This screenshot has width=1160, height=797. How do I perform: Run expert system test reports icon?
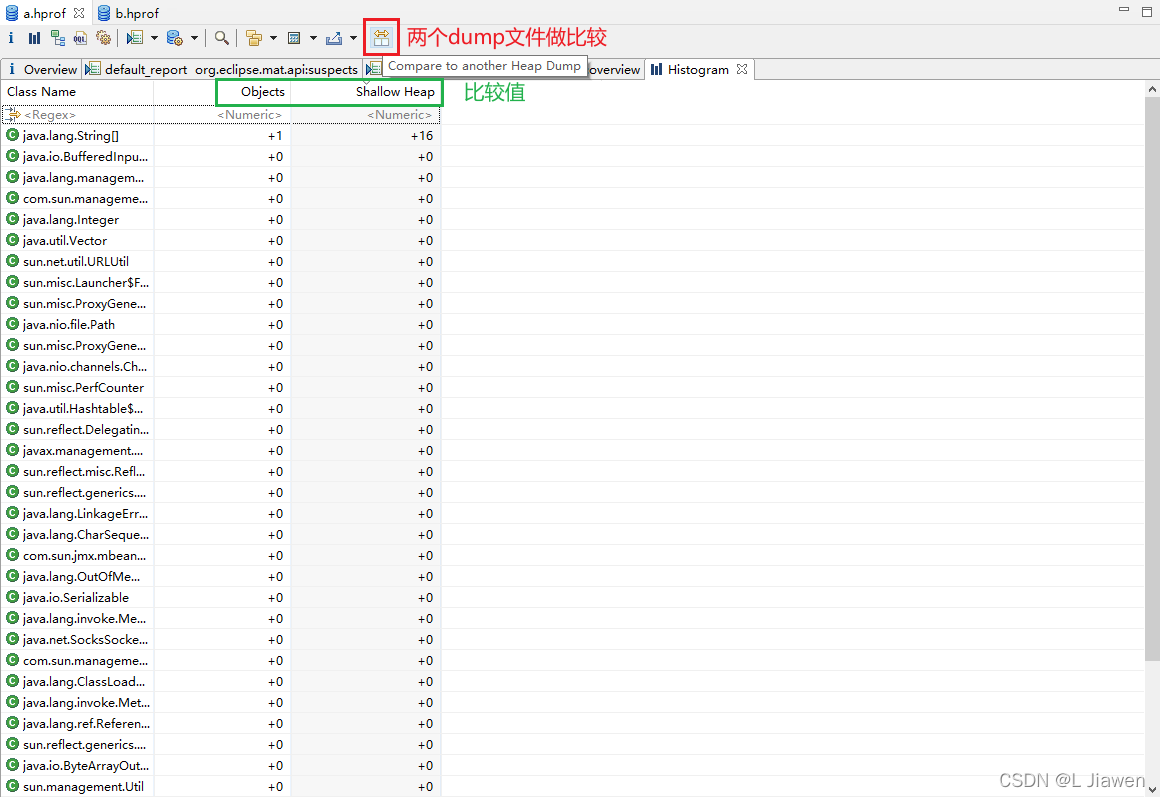click(135, 38)
